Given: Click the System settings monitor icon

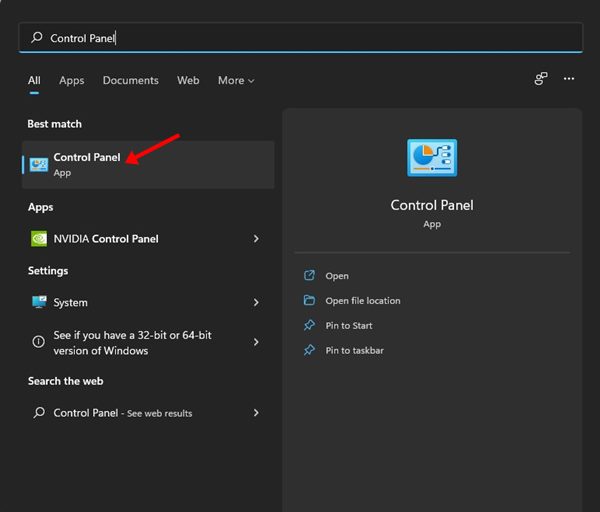Looking at the screenshot, I should tap(39, 302).
